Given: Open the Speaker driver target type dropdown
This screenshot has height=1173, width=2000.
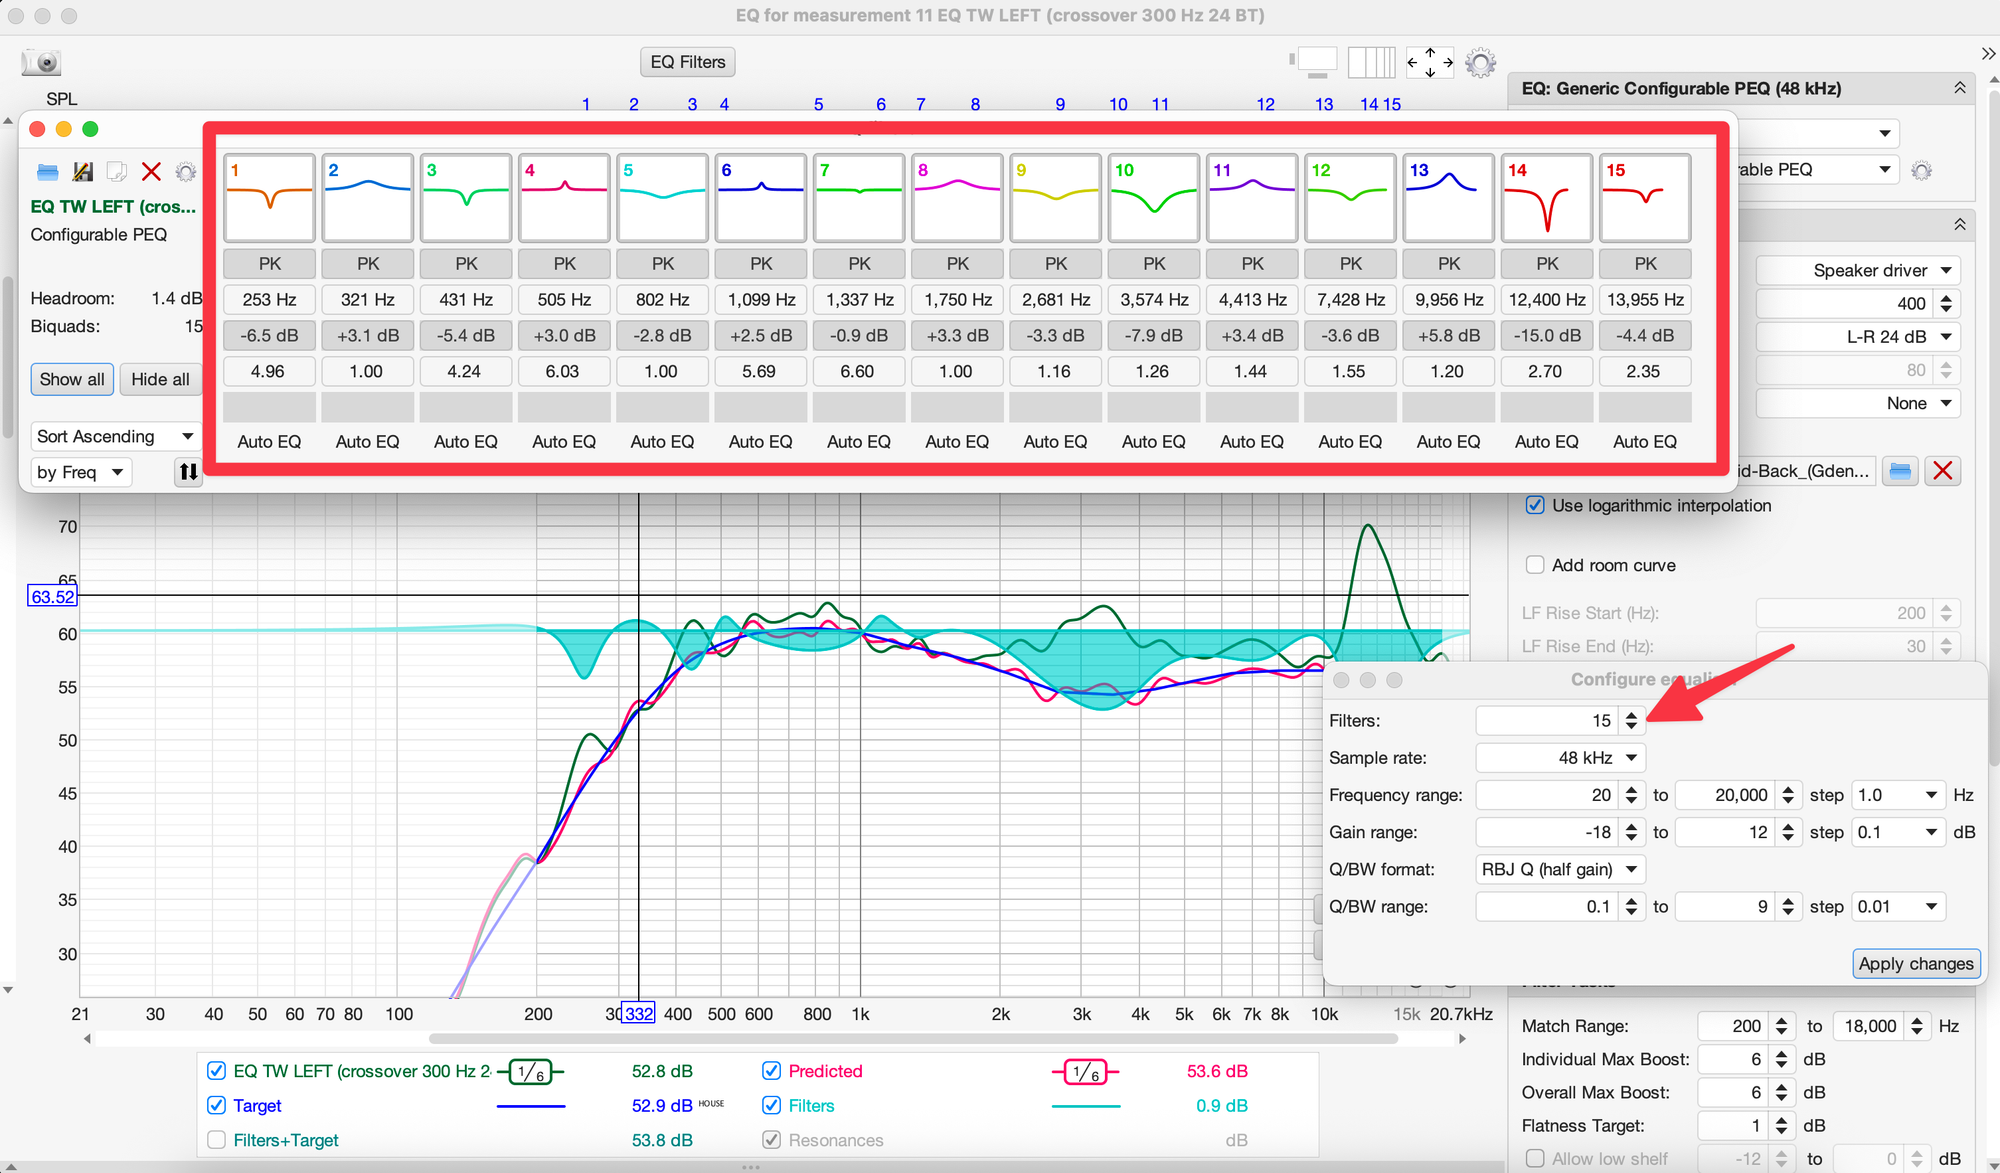Looking at the screenshot, I should point(1872,270).
